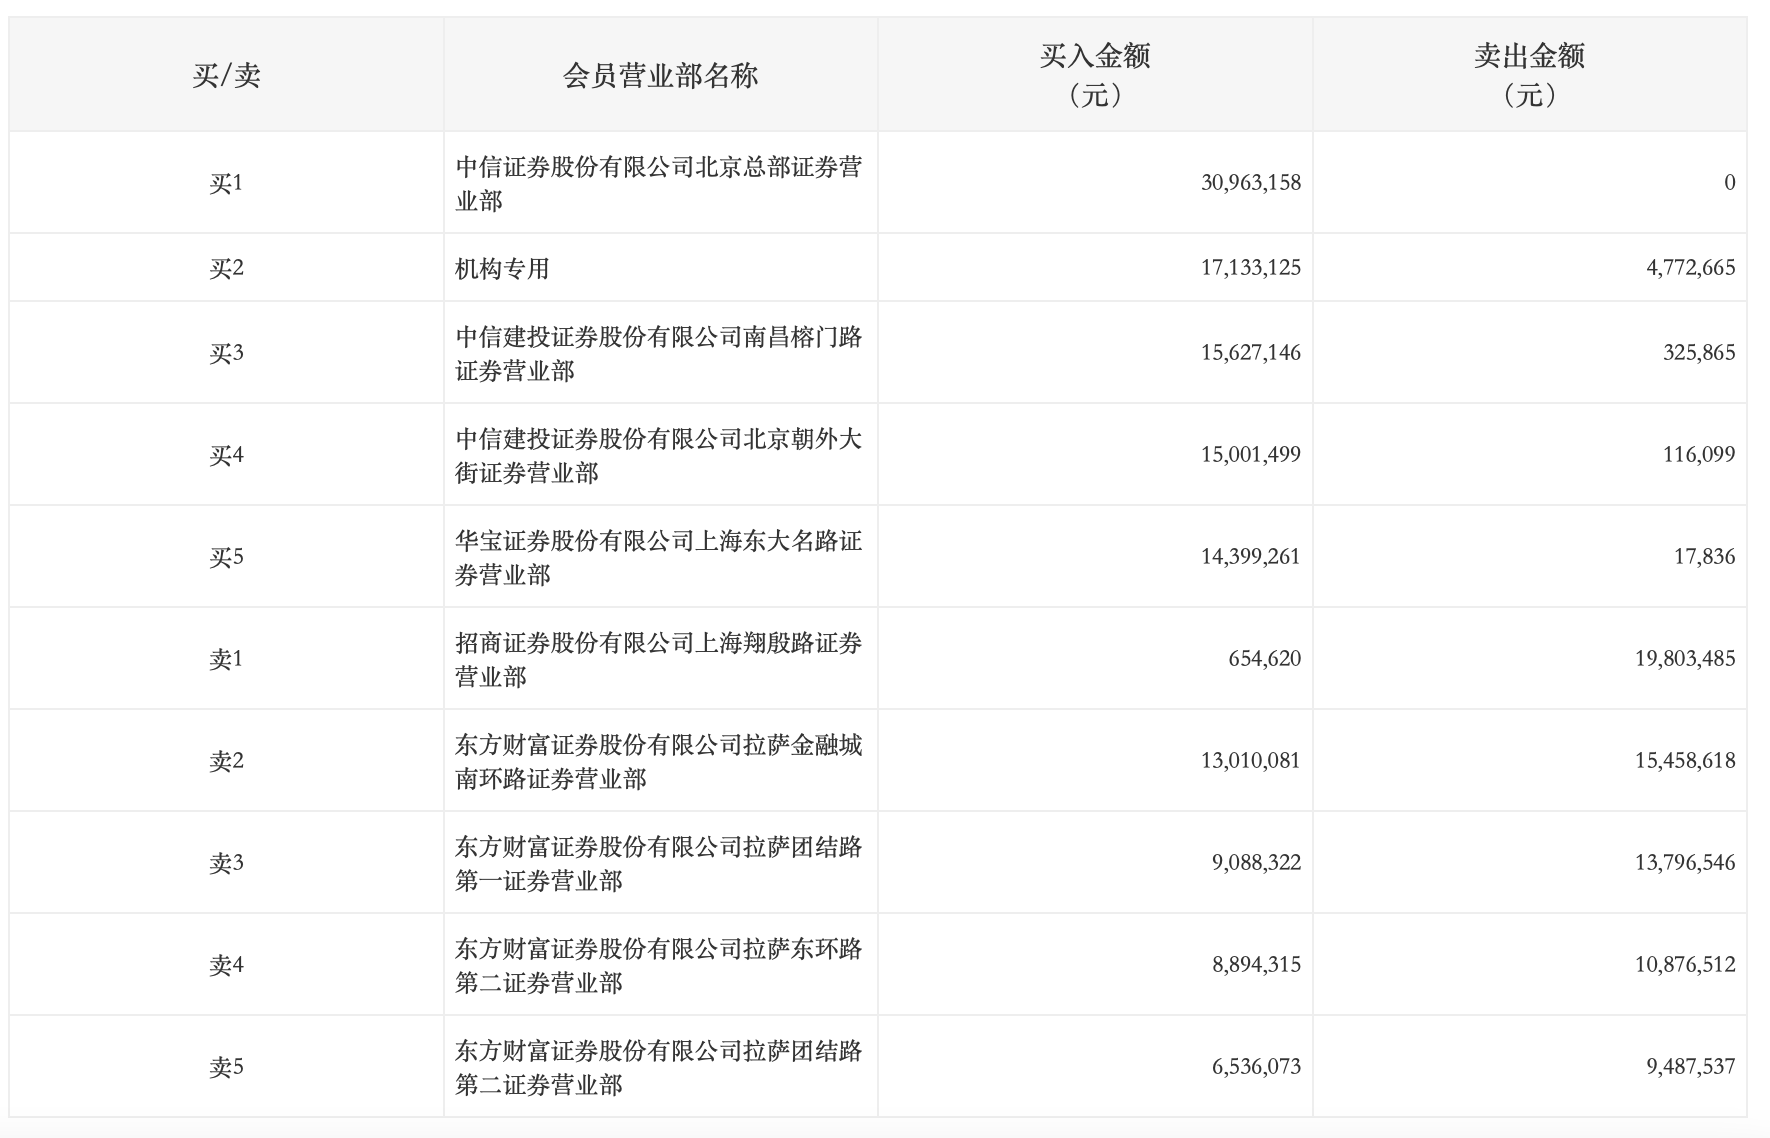Click buy amount 13,010,081
The image size is (1770, 1138).
click(1251, 760)
